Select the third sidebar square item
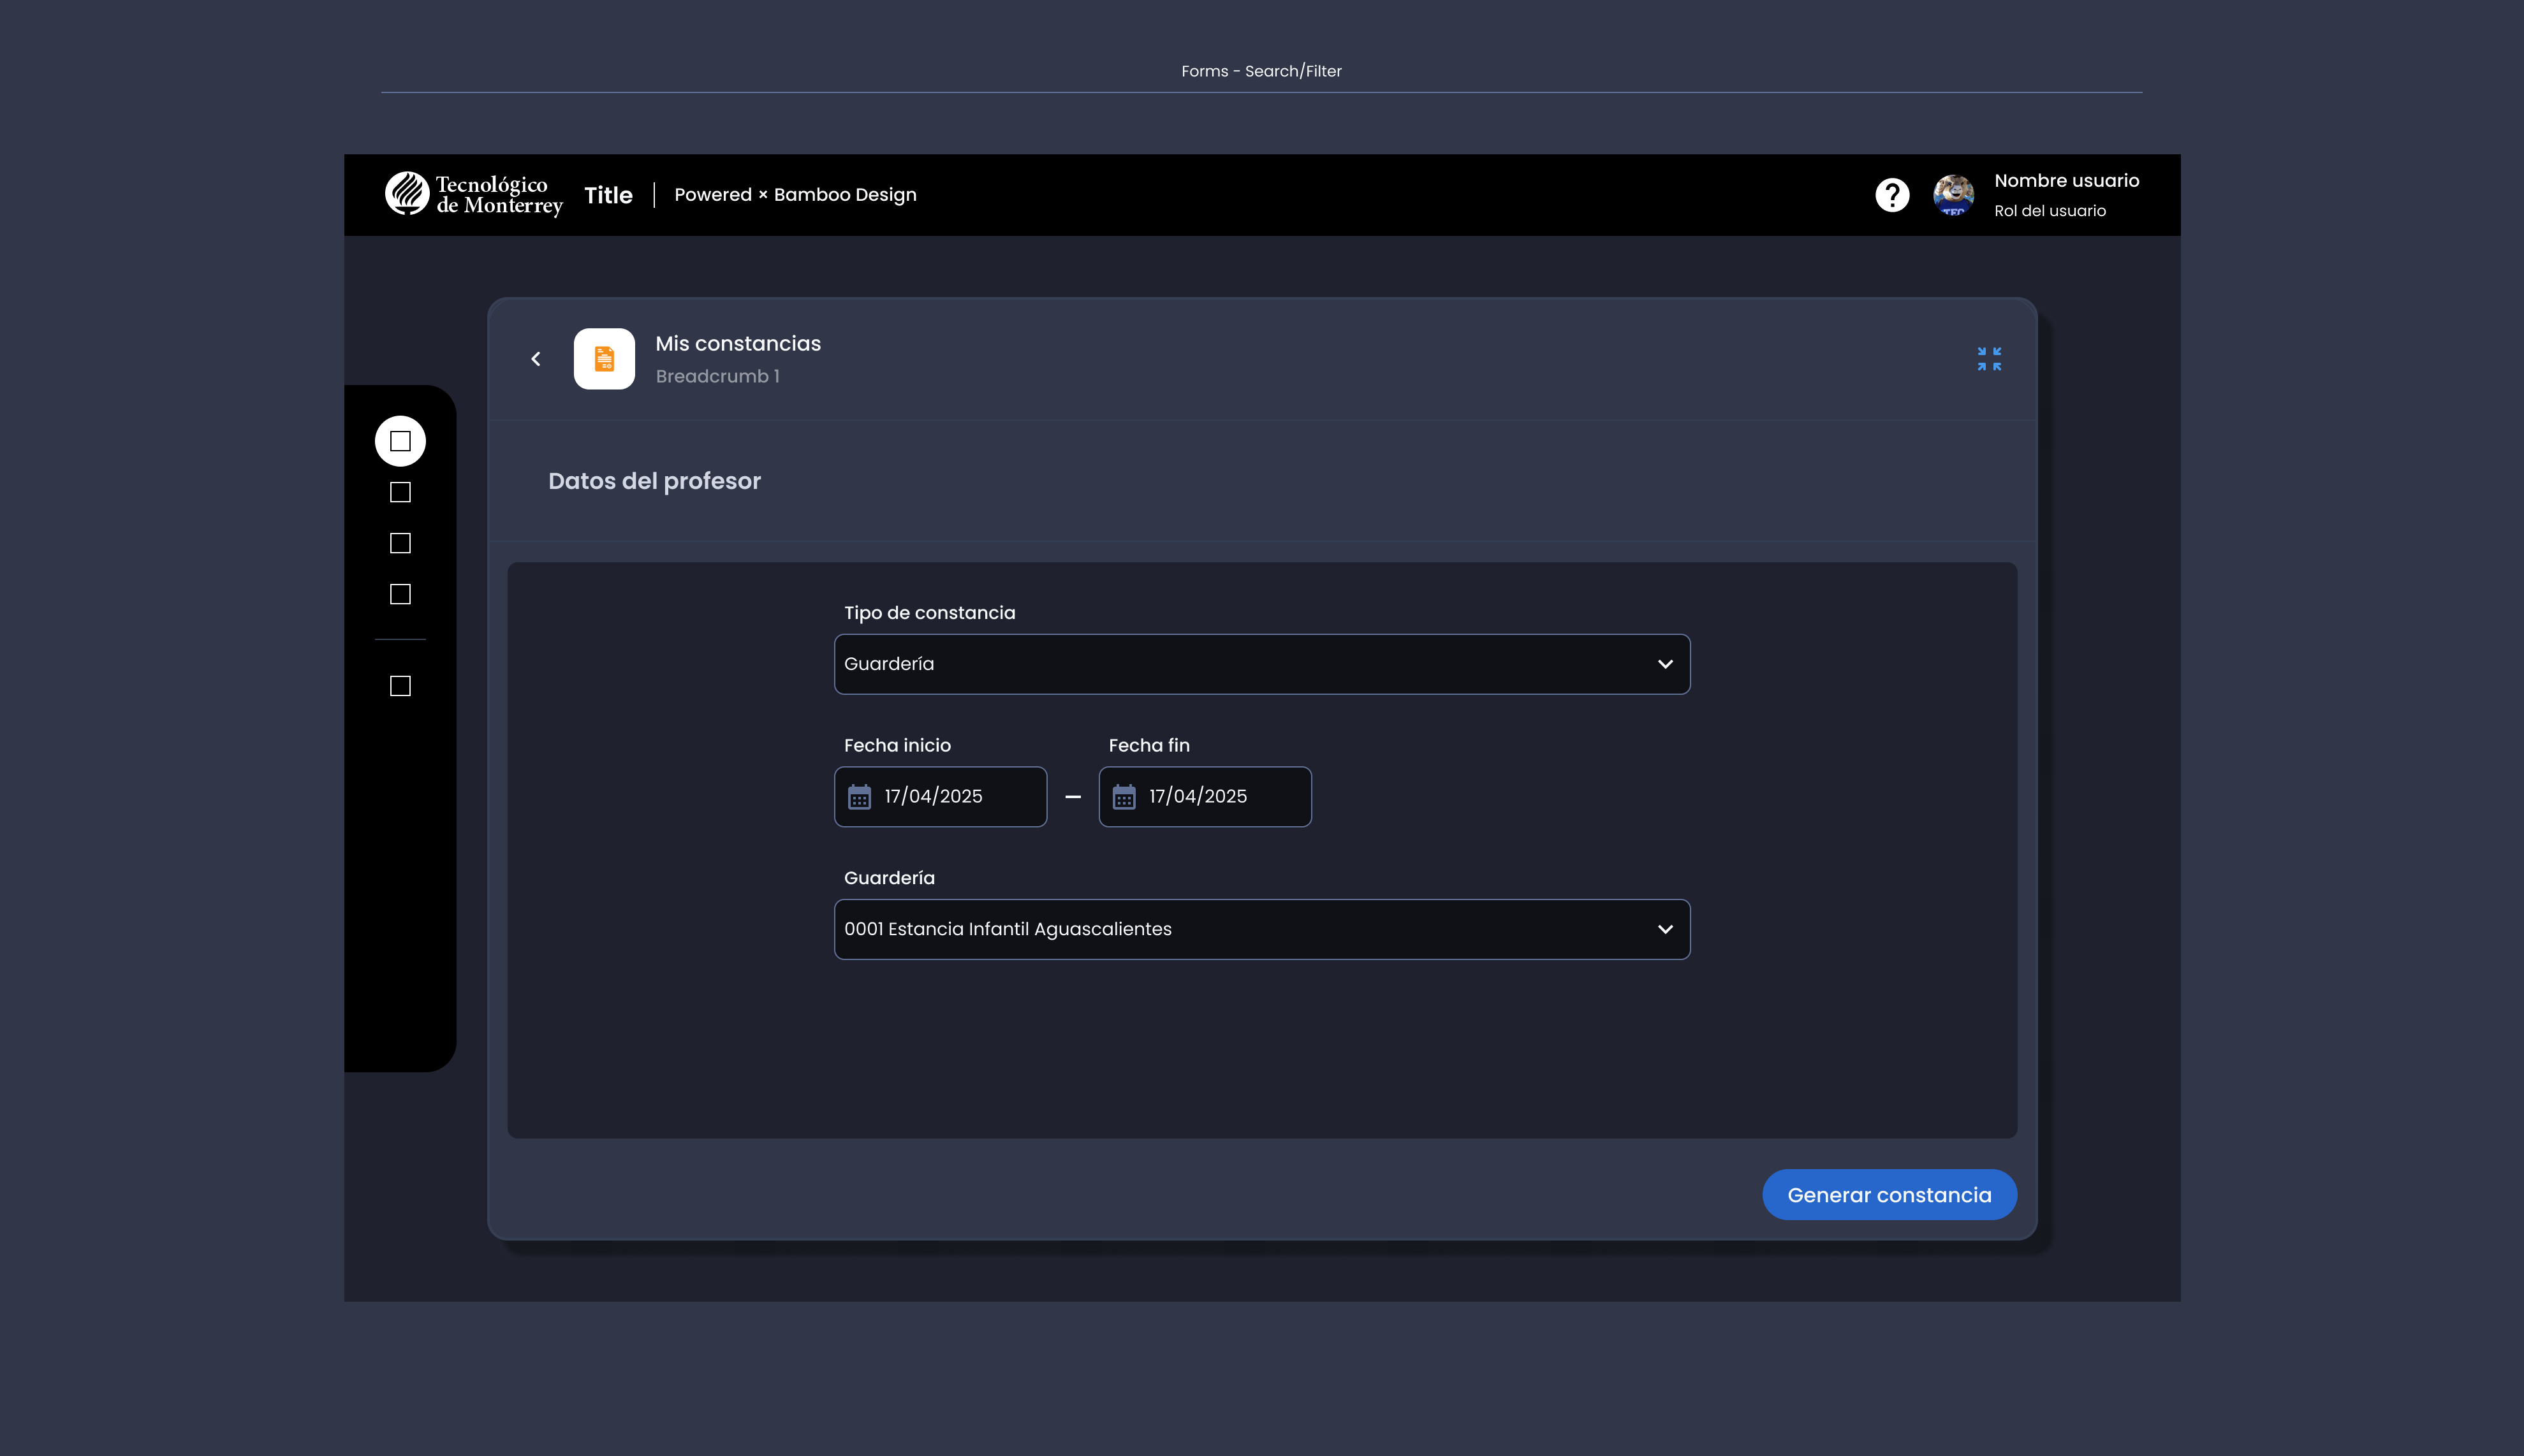The width and height of the screenshot is (2524, 1456). (400, 543)
